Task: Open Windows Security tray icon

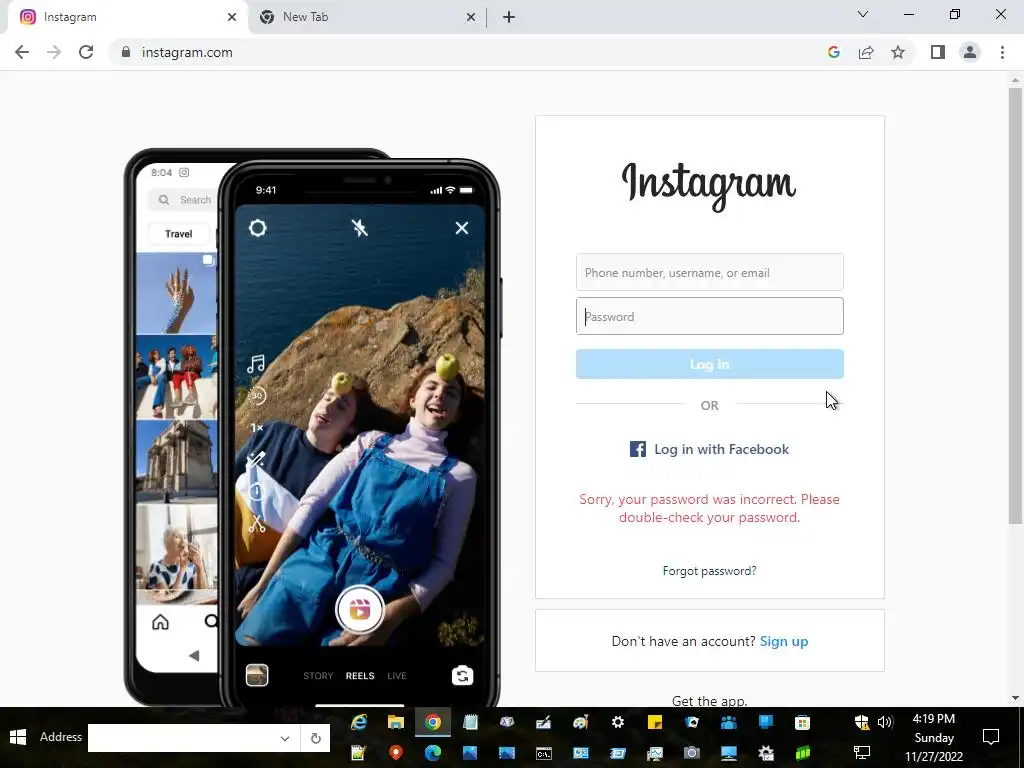Action: coord(861,722)
